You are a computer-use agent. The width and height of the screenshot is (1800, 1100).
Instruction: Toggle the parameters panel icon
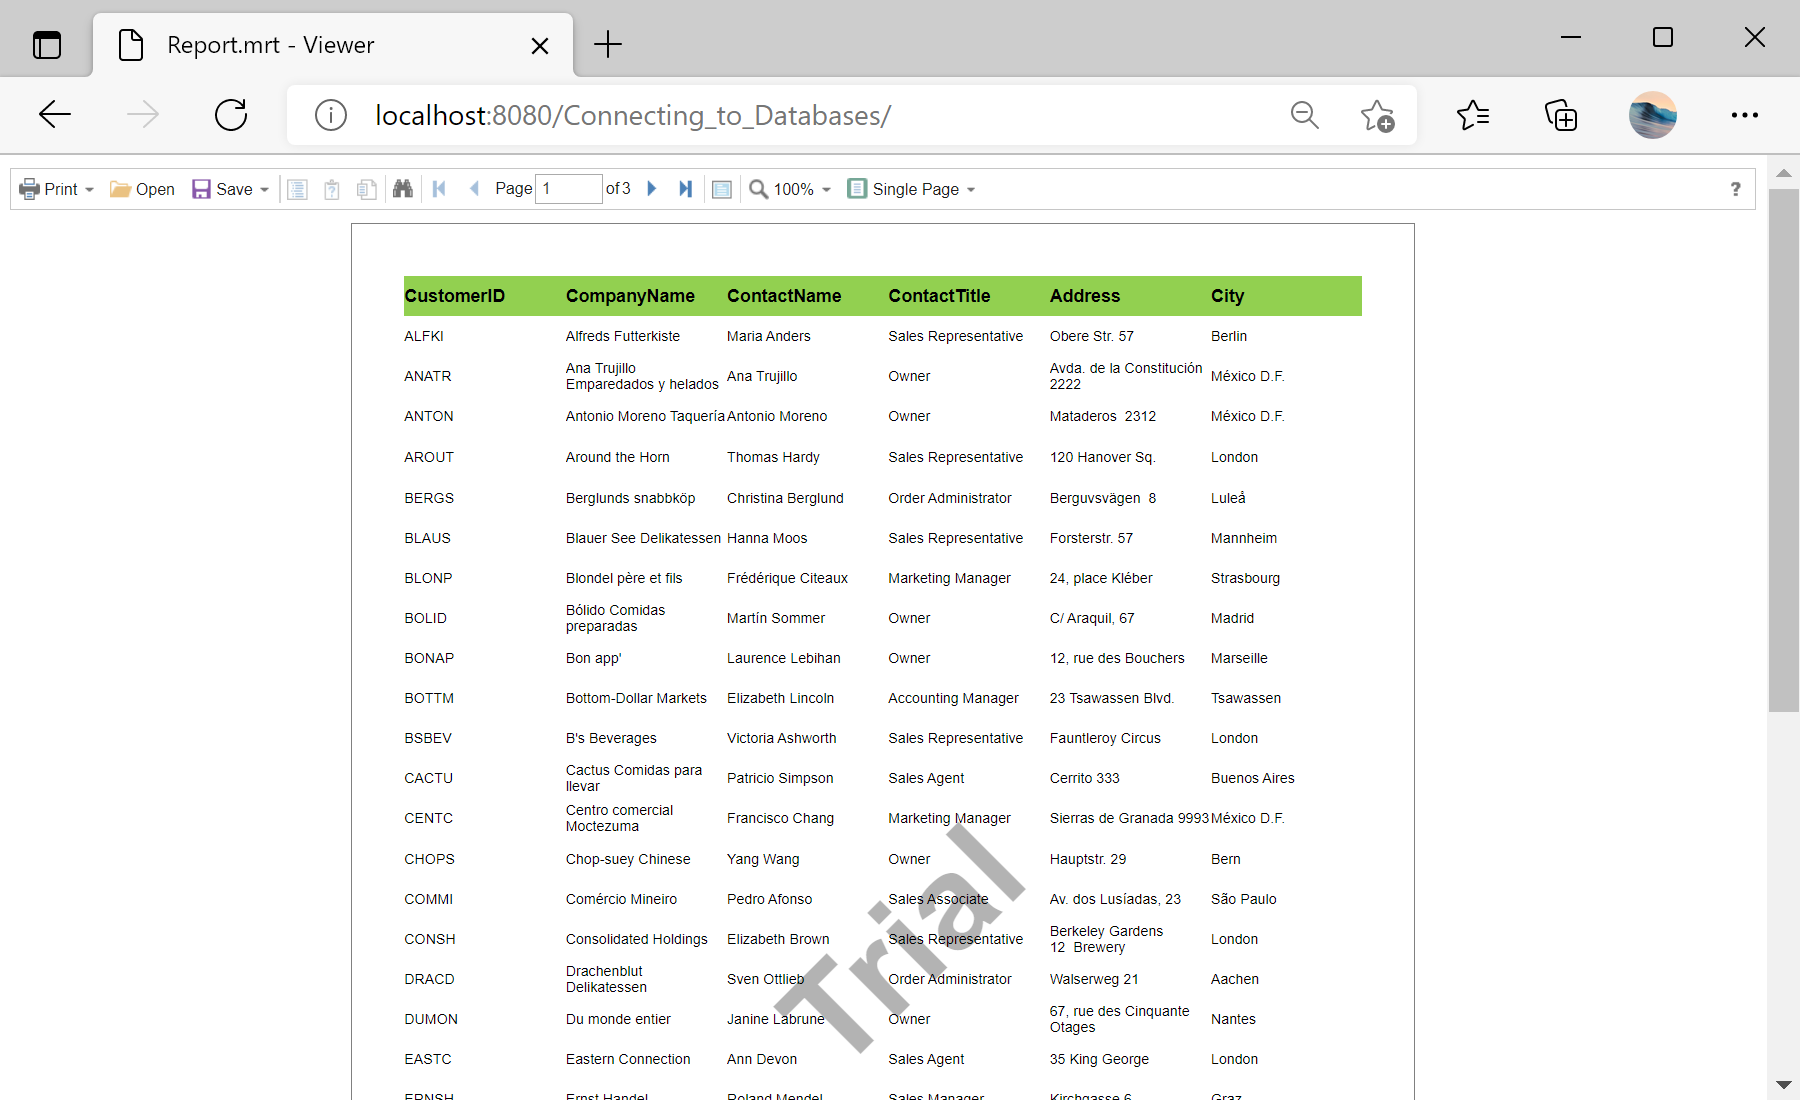pyautogui.click(x=332, y=189)
